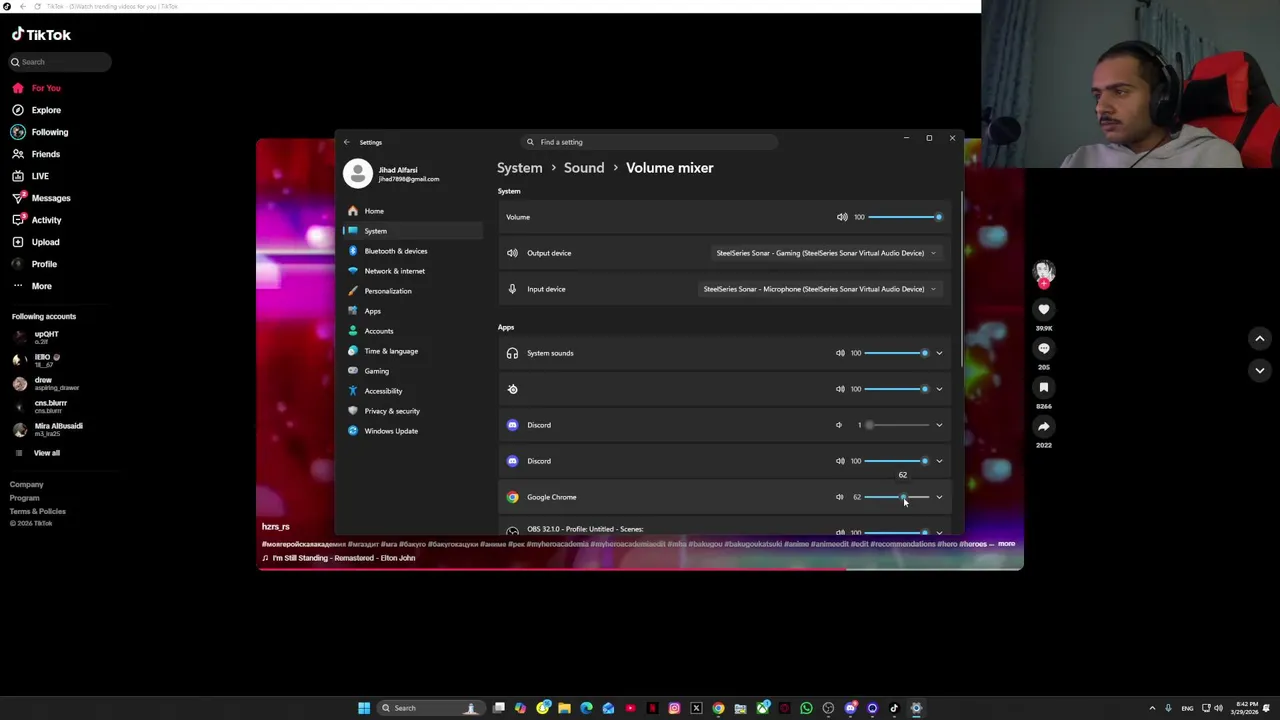Click the Privacy & security shield icon
1280x720 pixels.
(x=353, y=411)
